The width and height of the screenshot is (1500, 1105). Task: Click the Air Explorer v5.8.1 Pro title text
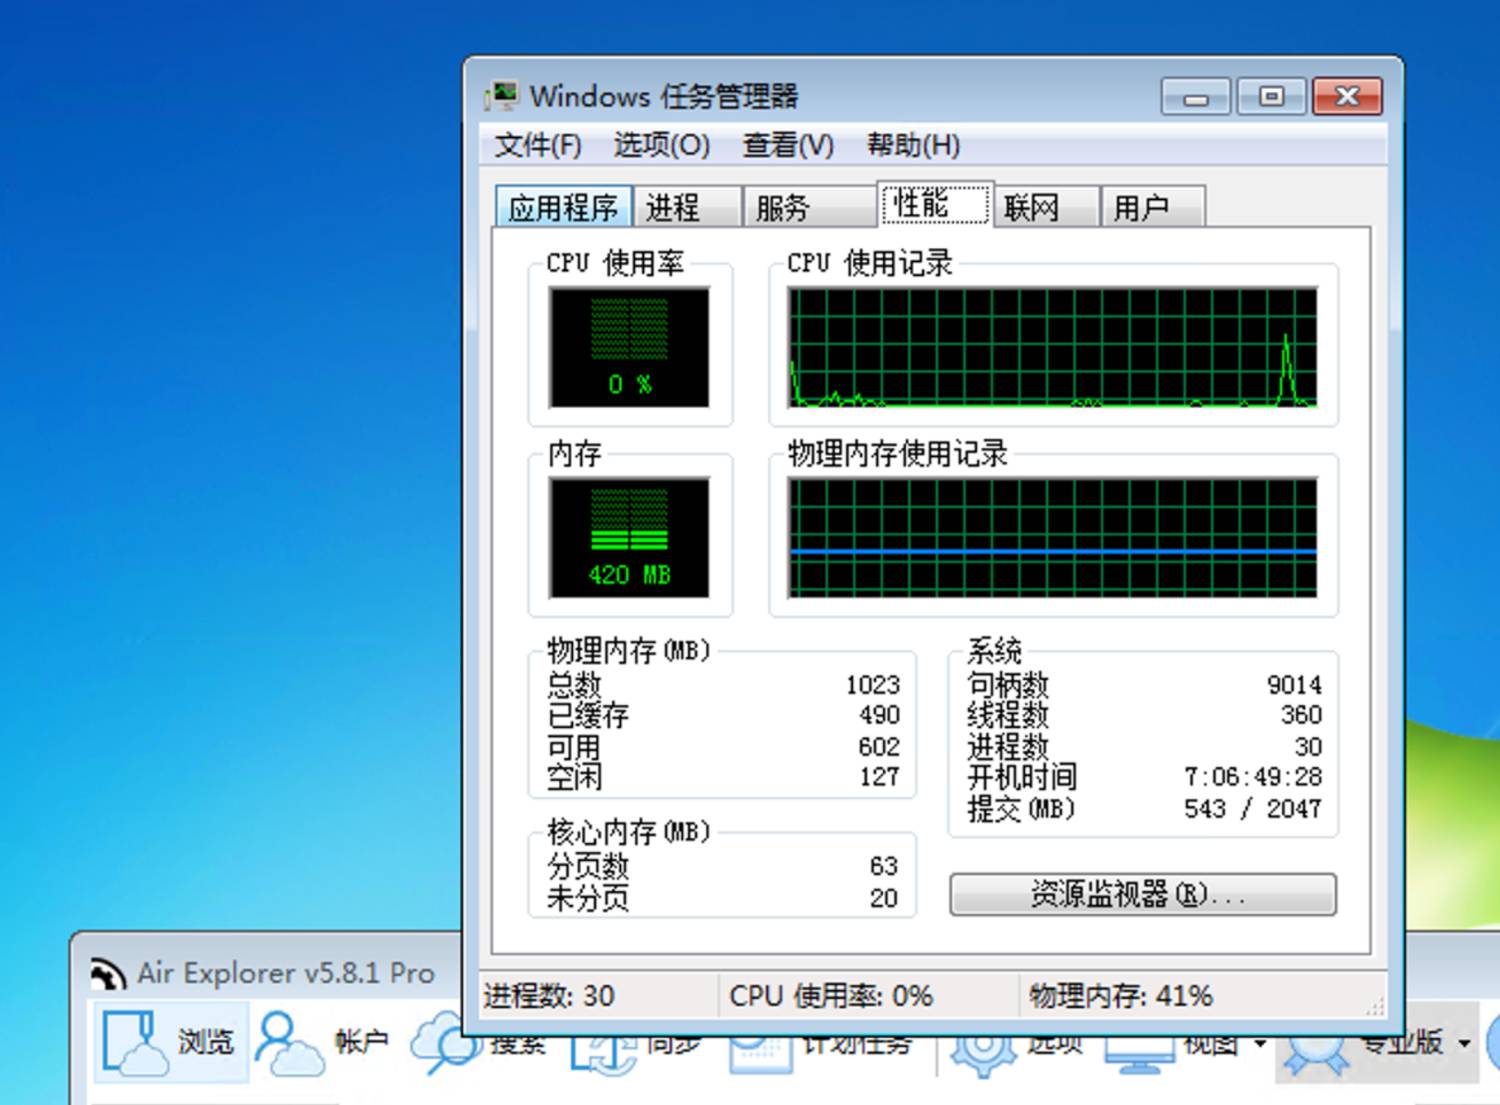(286, 973)
